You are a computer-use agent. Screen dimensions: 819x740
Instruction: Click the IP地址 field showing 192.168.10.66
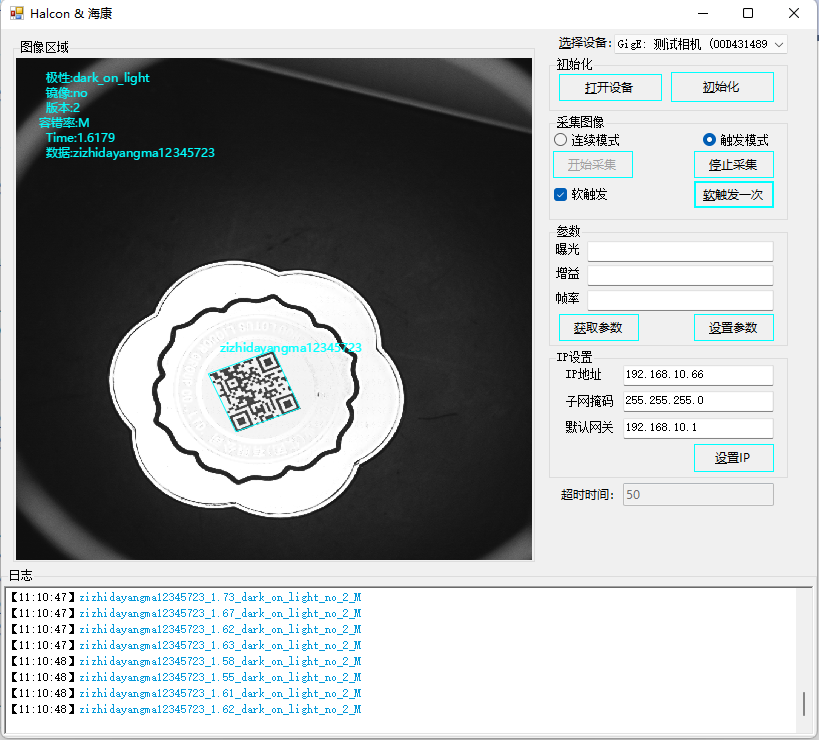tap(698, 375)
